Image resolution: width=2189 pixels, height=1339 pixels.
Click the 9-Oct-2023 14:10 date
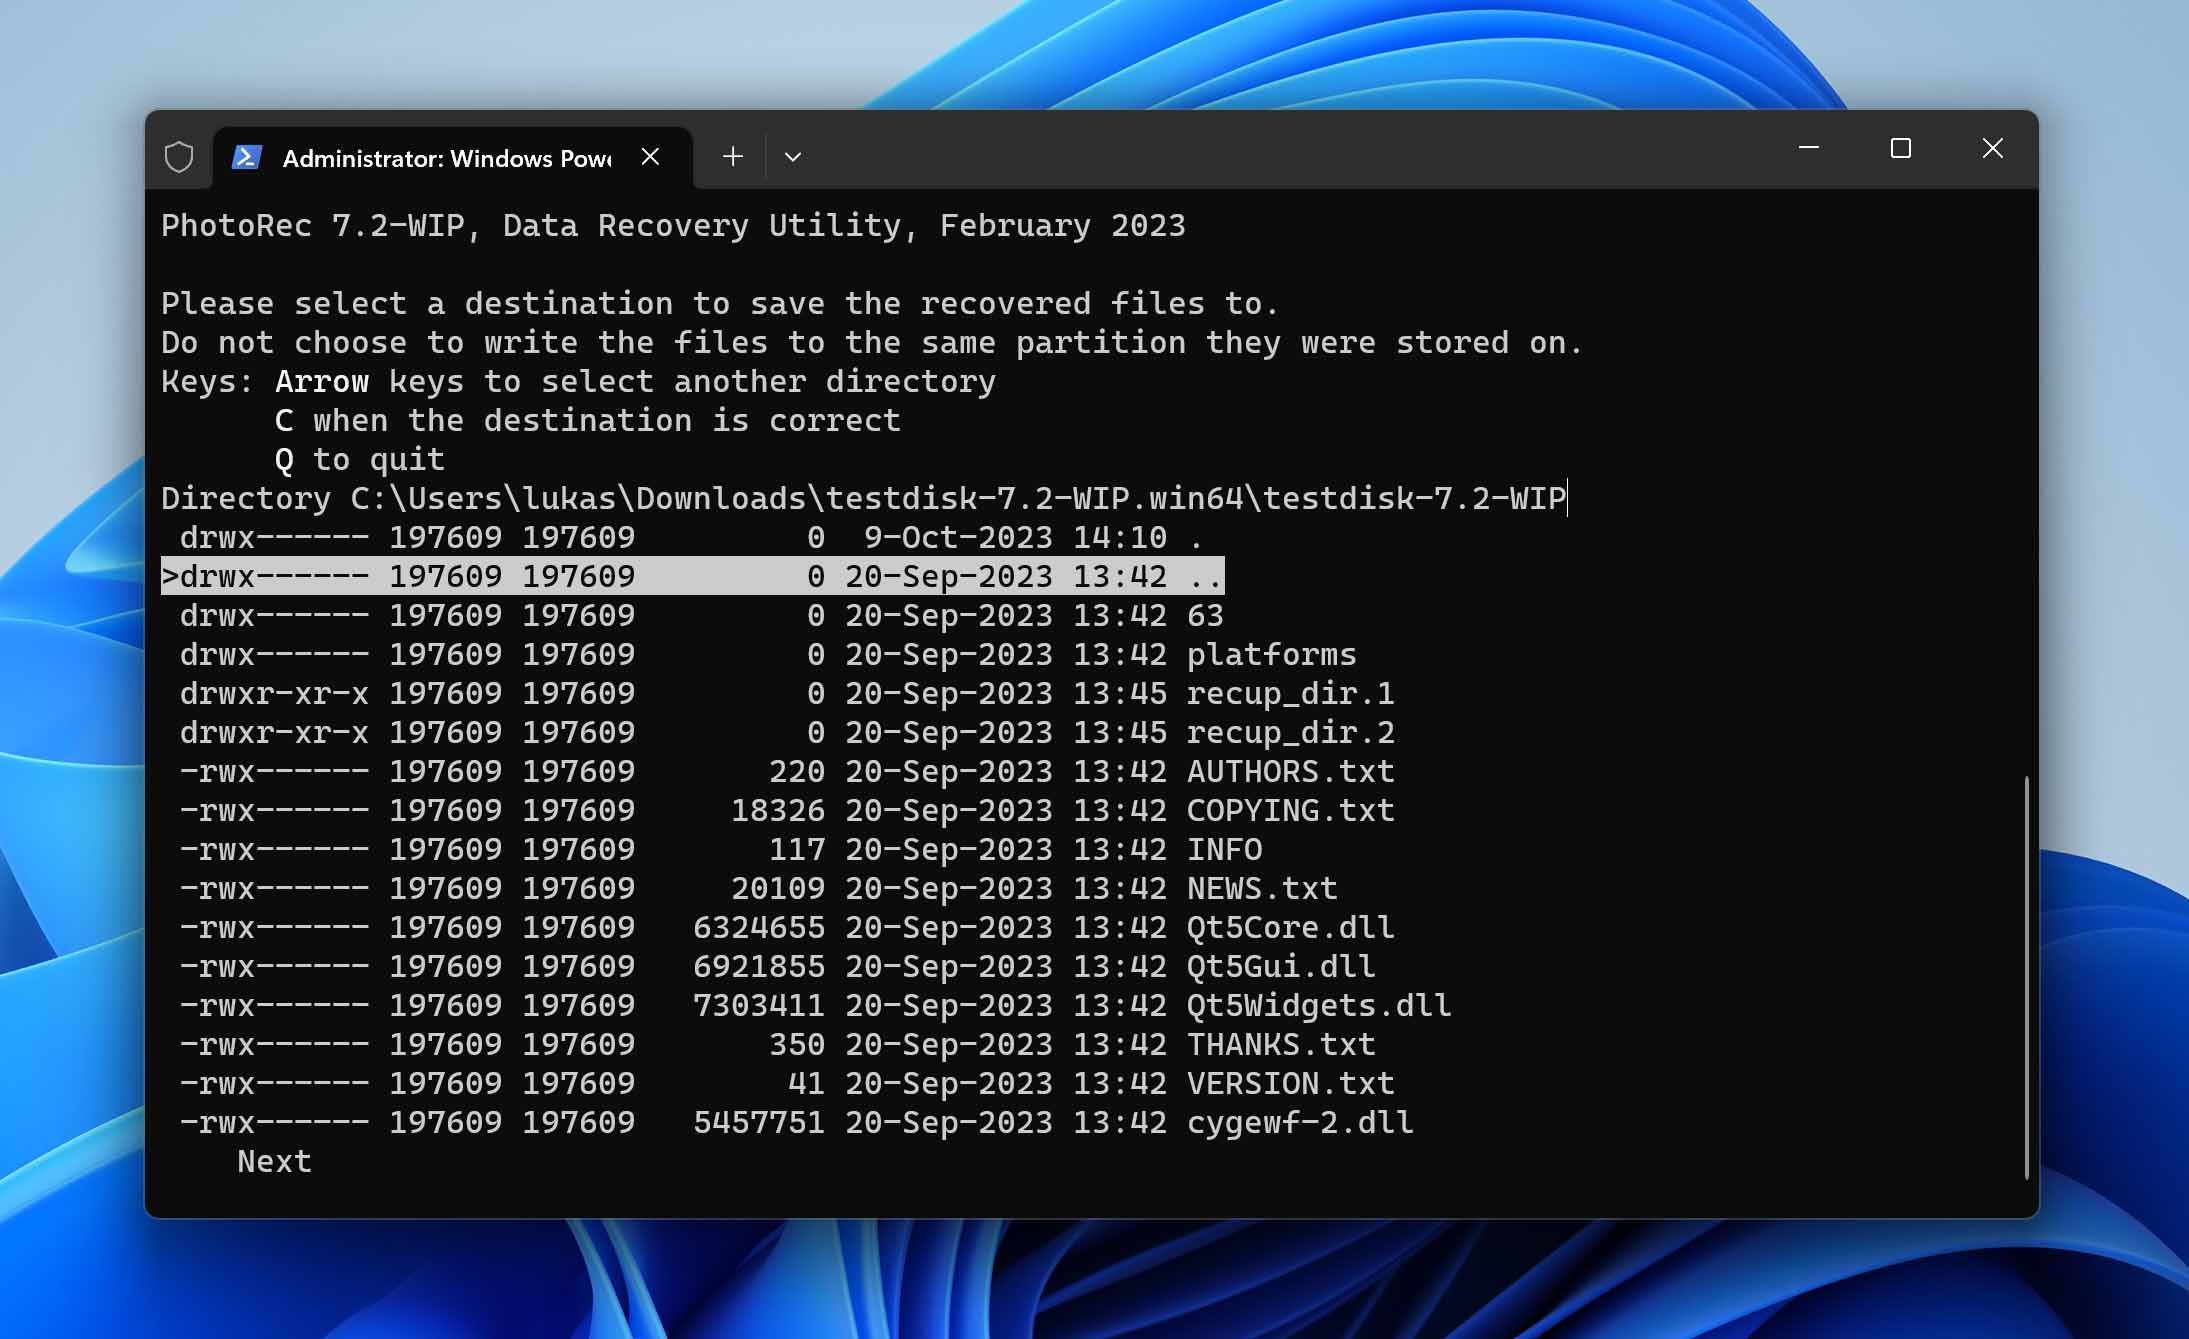click(1015, 537)
